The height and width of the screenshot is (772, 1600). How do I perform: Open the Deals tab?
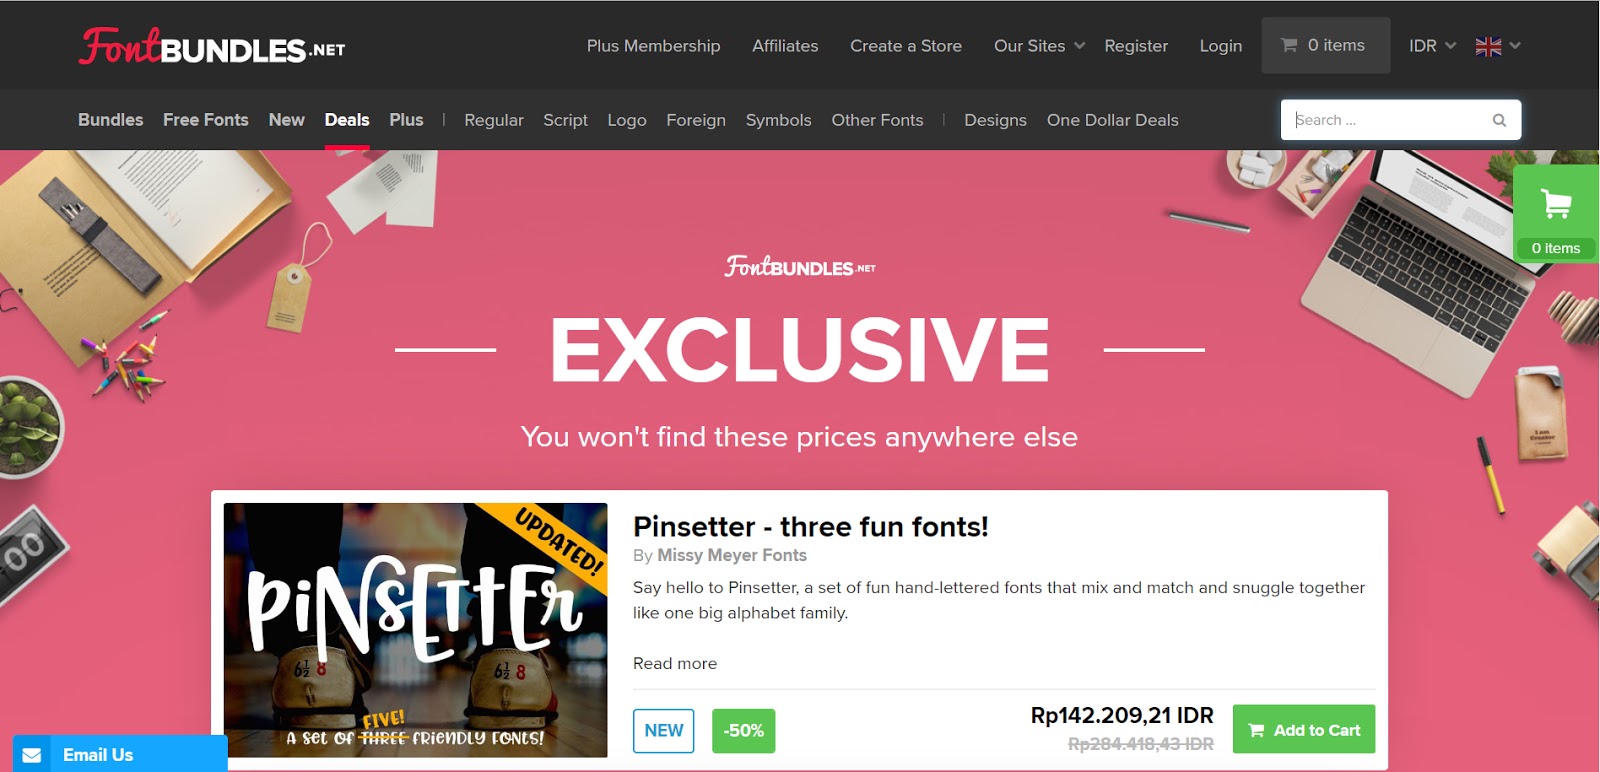tap(347, 120)
